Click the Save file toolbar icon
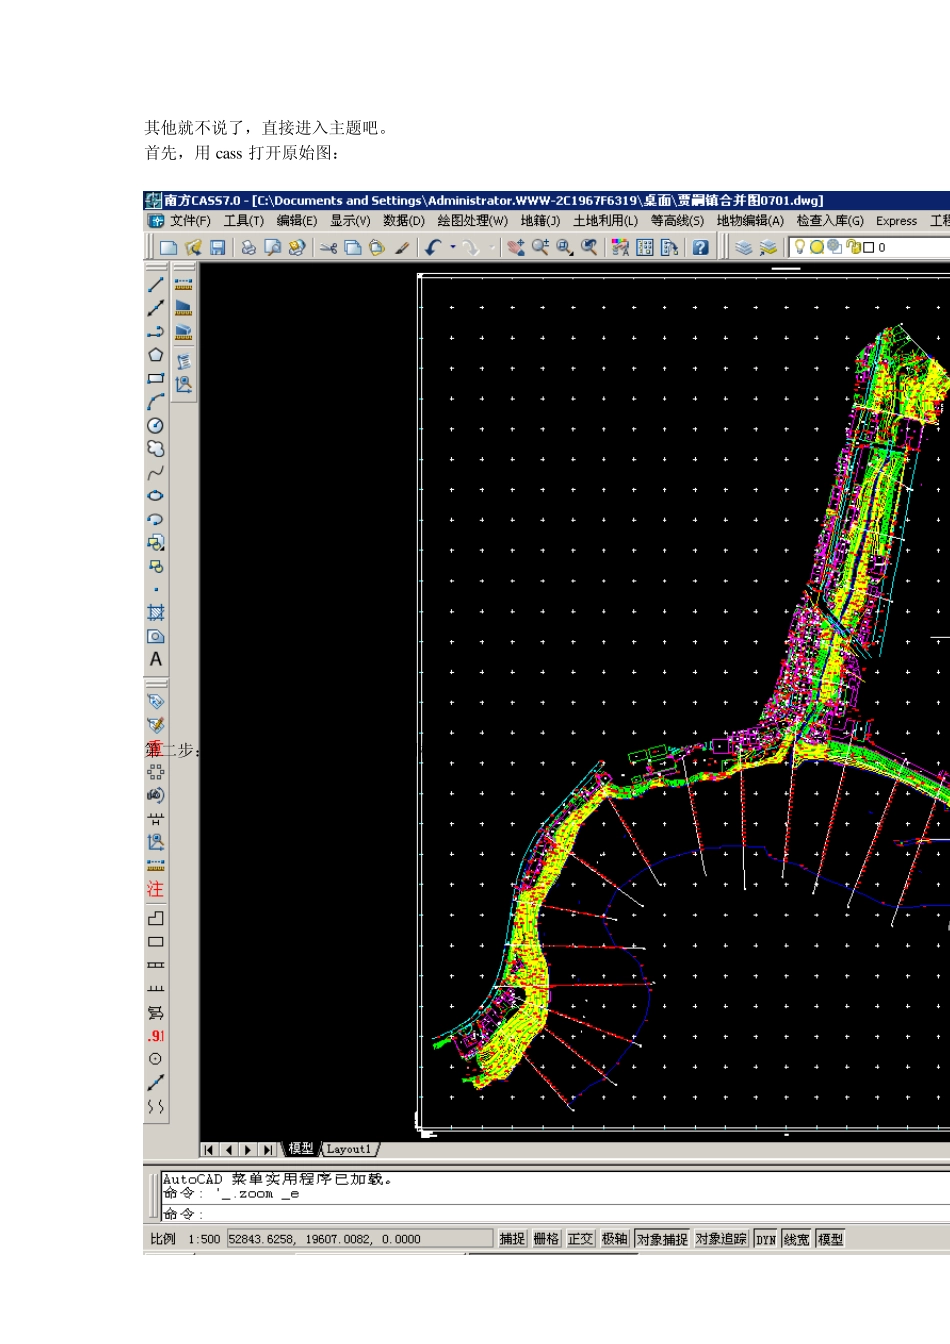 click(217, 247)
